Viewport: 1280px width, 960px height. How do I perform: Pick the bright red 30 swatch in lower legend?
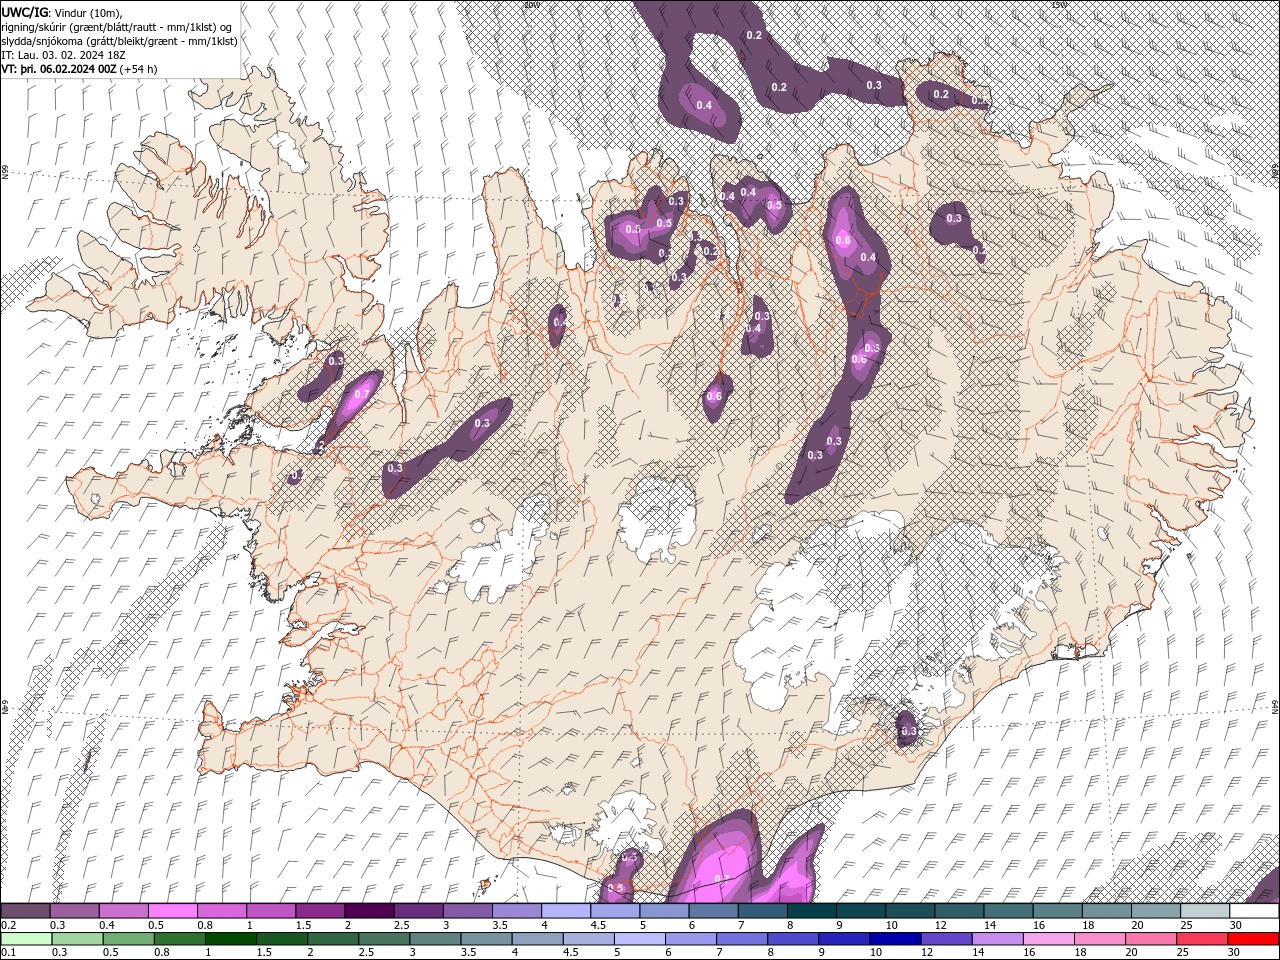pos(1254,938)
